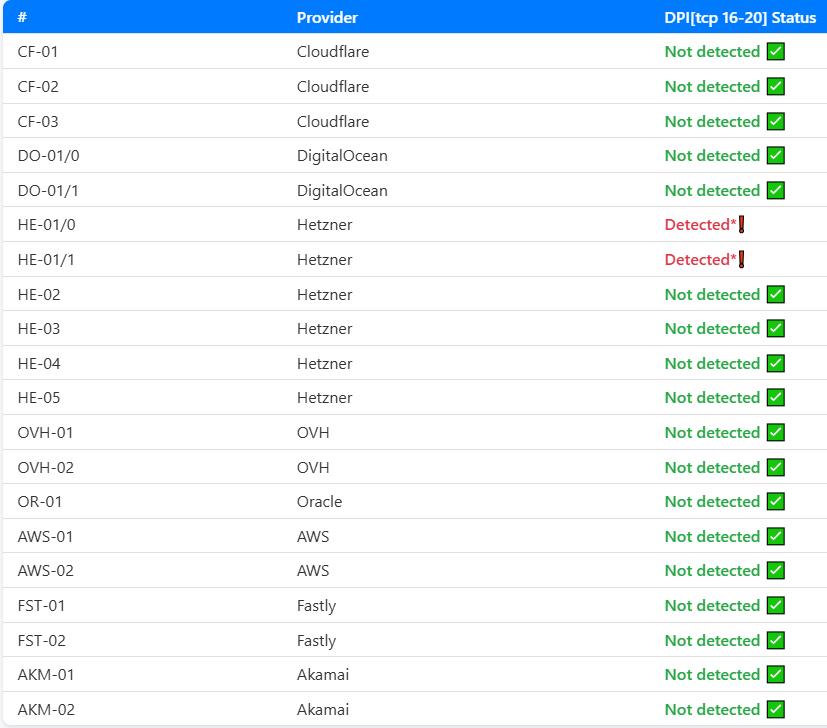Viewport: 827px width, 728px height.
Task: Click 'Hetzner' provider in HE-01/0 row
Action: pyautogui.click(x=324, y=225)
